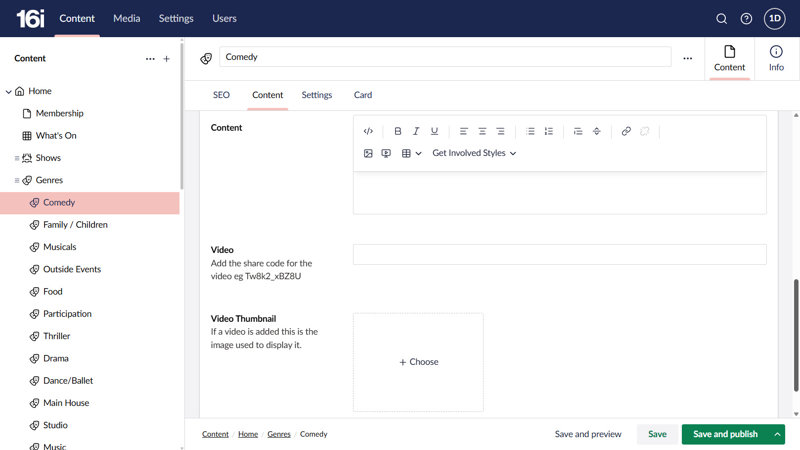Follow the Content breadcrumb link
The width and height of the screenshot is (800, 450).
[215, 434]
